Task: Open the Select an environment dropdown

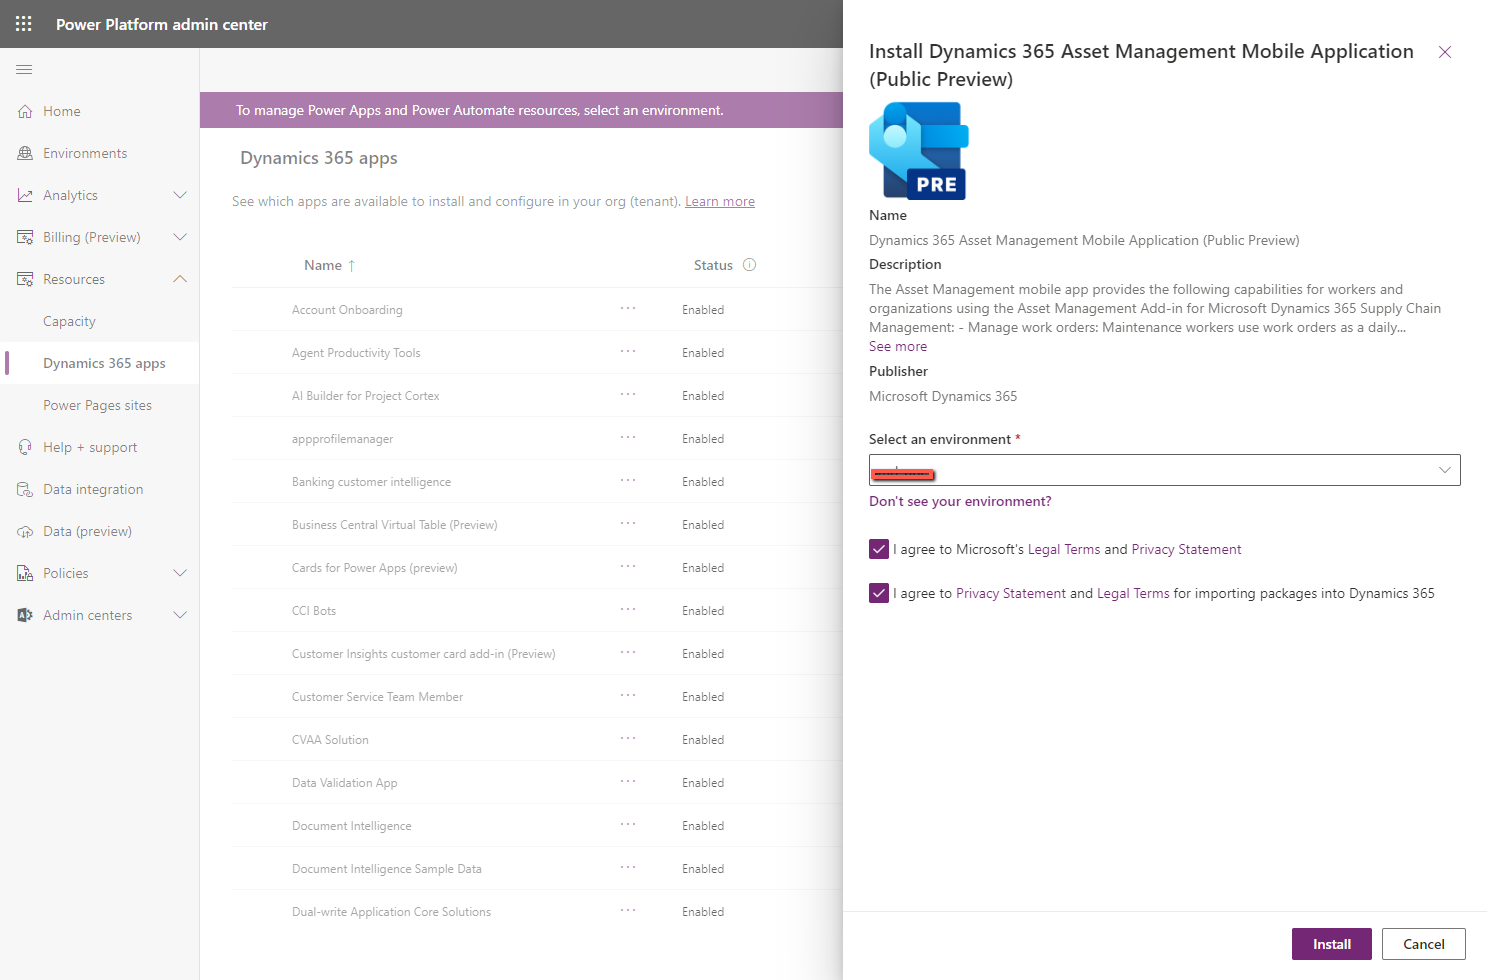Action: (x=1164, y=470)
